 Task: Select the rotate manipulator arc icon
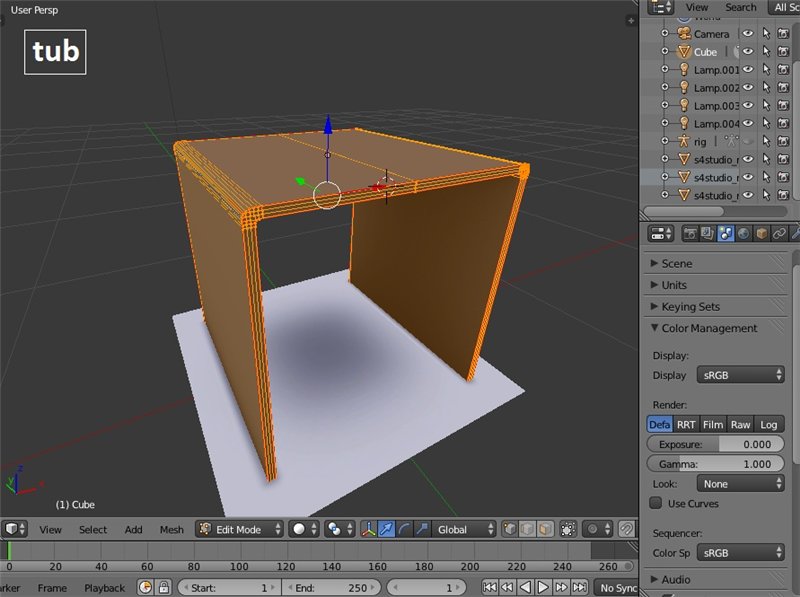pos(404,529)
